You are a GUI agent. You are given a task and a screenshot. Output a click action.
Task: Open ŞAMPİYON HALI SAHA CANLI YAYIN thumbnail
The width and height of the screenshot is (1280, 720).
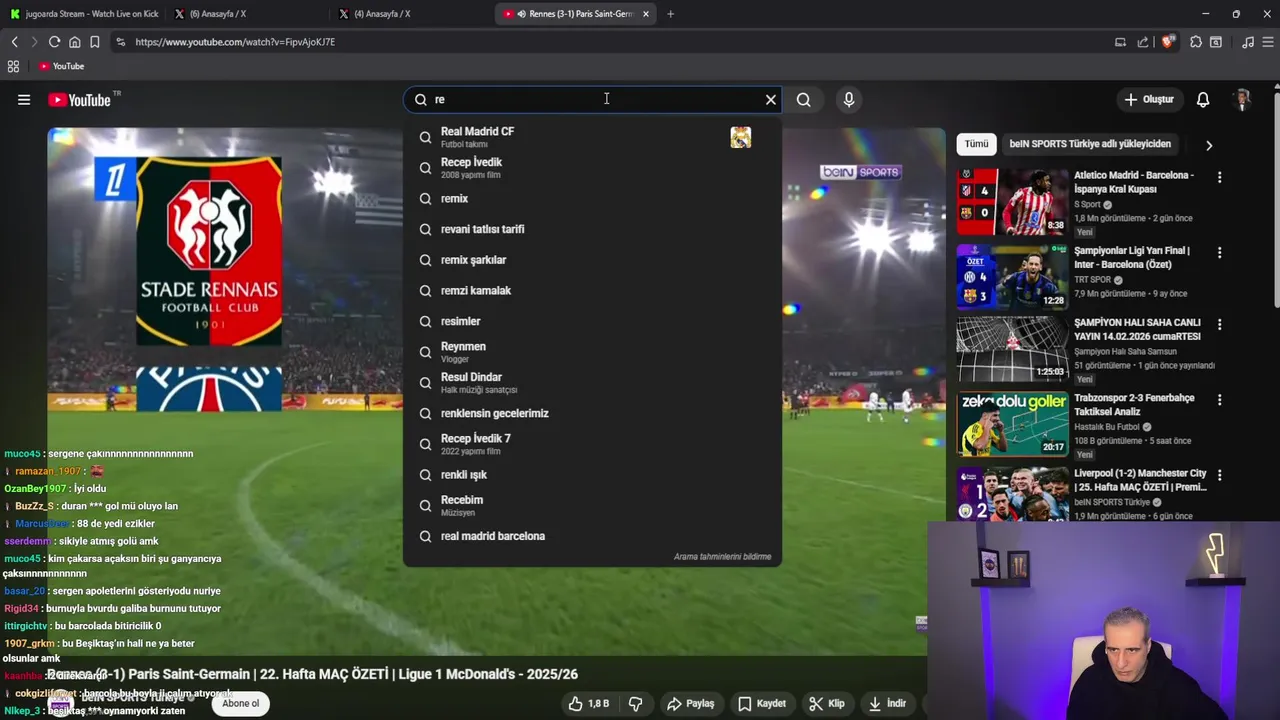[1012, 350]
